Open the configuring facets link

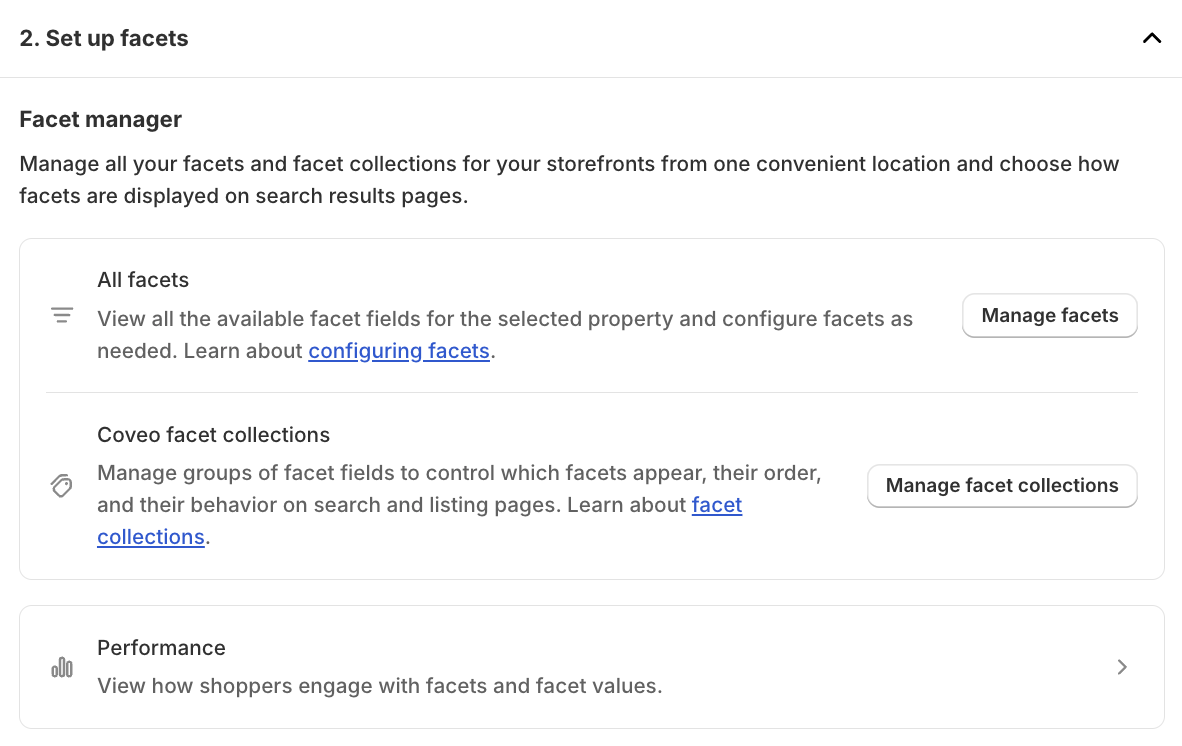pyautogui.click(x=398, y=350)
